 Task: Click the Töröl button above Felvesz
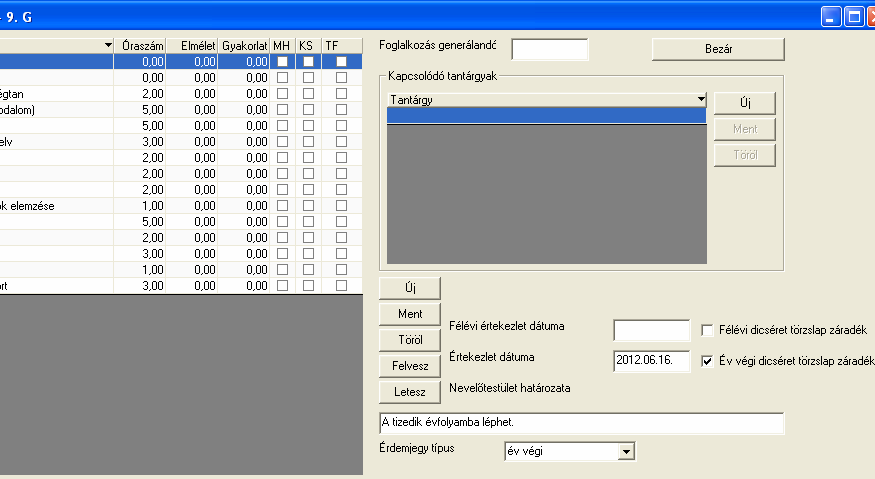(410, 340)
